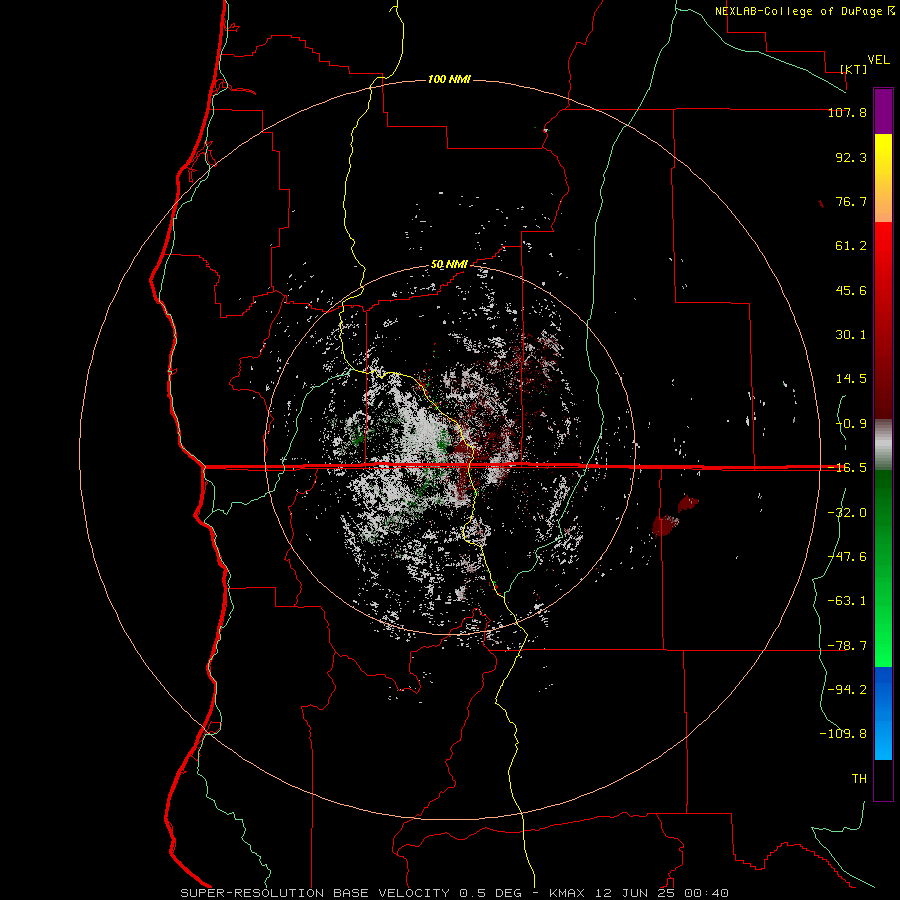This screenshot has width=900, height=900.
Task: Click the 76.7 velocity scale value
Action: pos(851,201)
